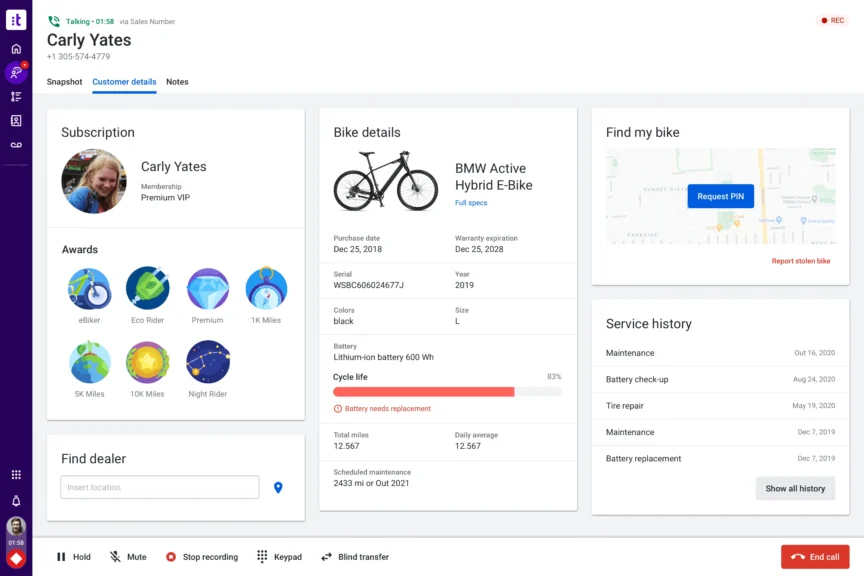
Task: Select the Night Rider award badge
Action: (x=207, y=362)
